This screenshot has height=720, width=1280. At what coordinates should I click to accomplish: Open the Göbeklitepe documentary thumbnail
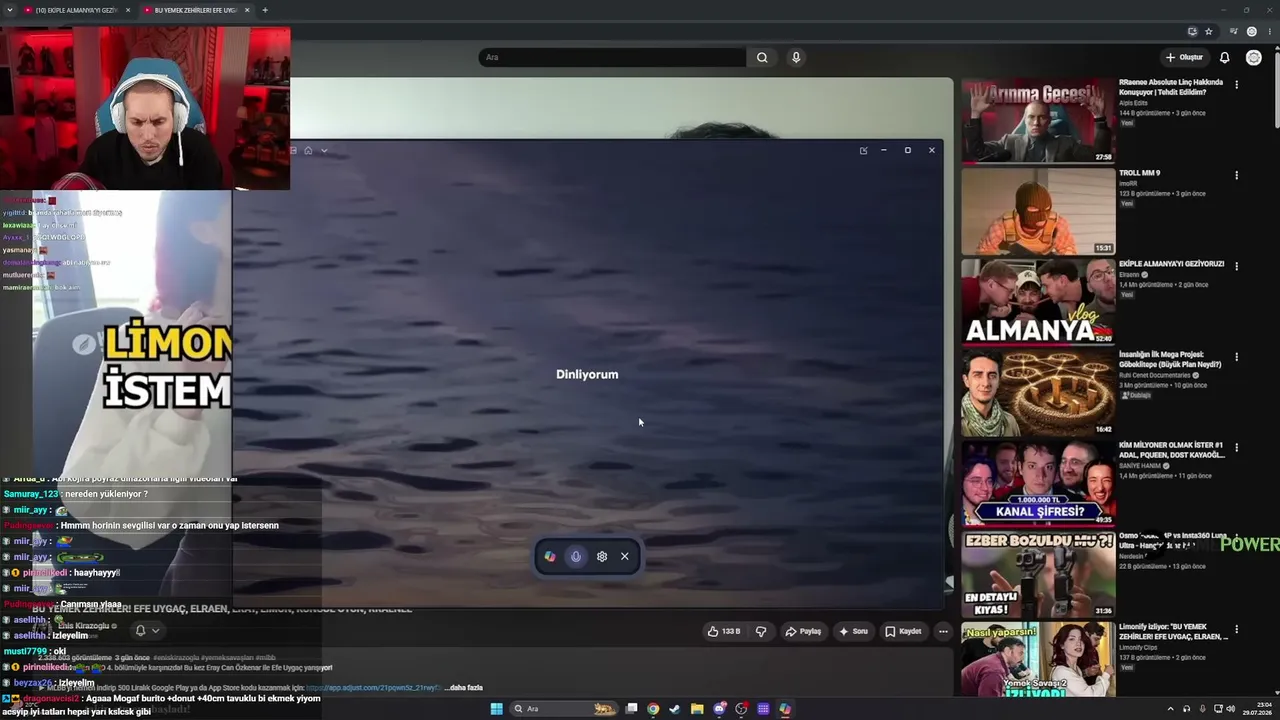point(1038,392)
